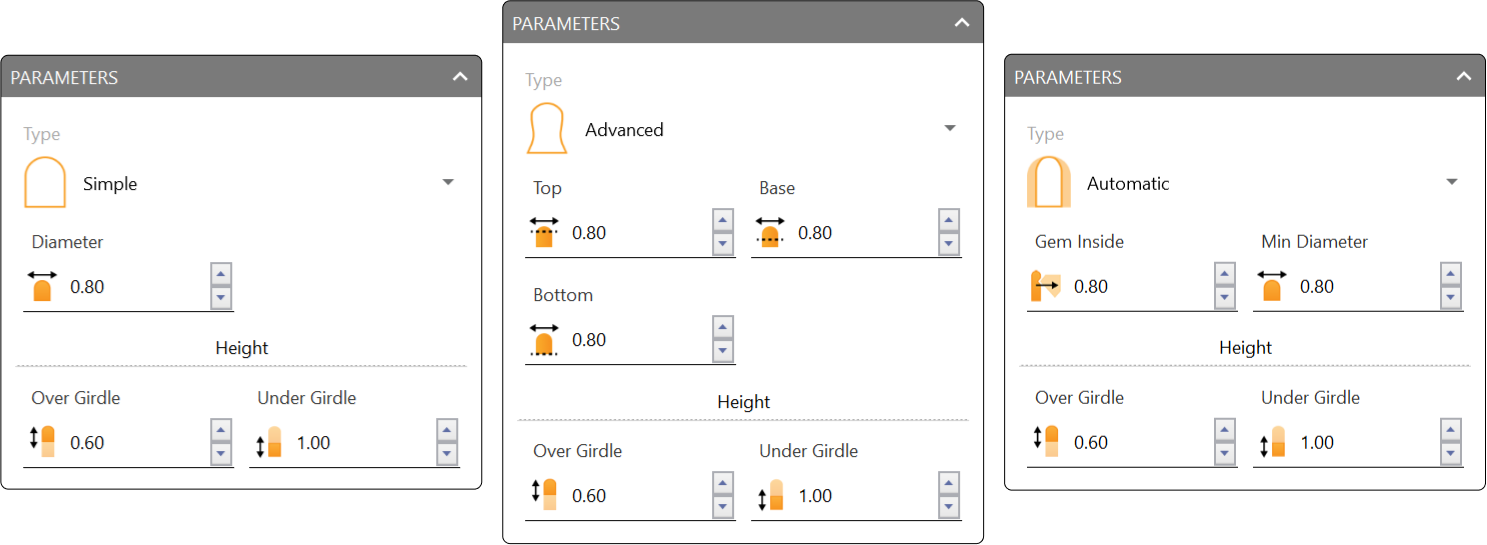
Task: Click the Advanced prong type shape icon
Action: pyautogui.click(x=547, y=129)
